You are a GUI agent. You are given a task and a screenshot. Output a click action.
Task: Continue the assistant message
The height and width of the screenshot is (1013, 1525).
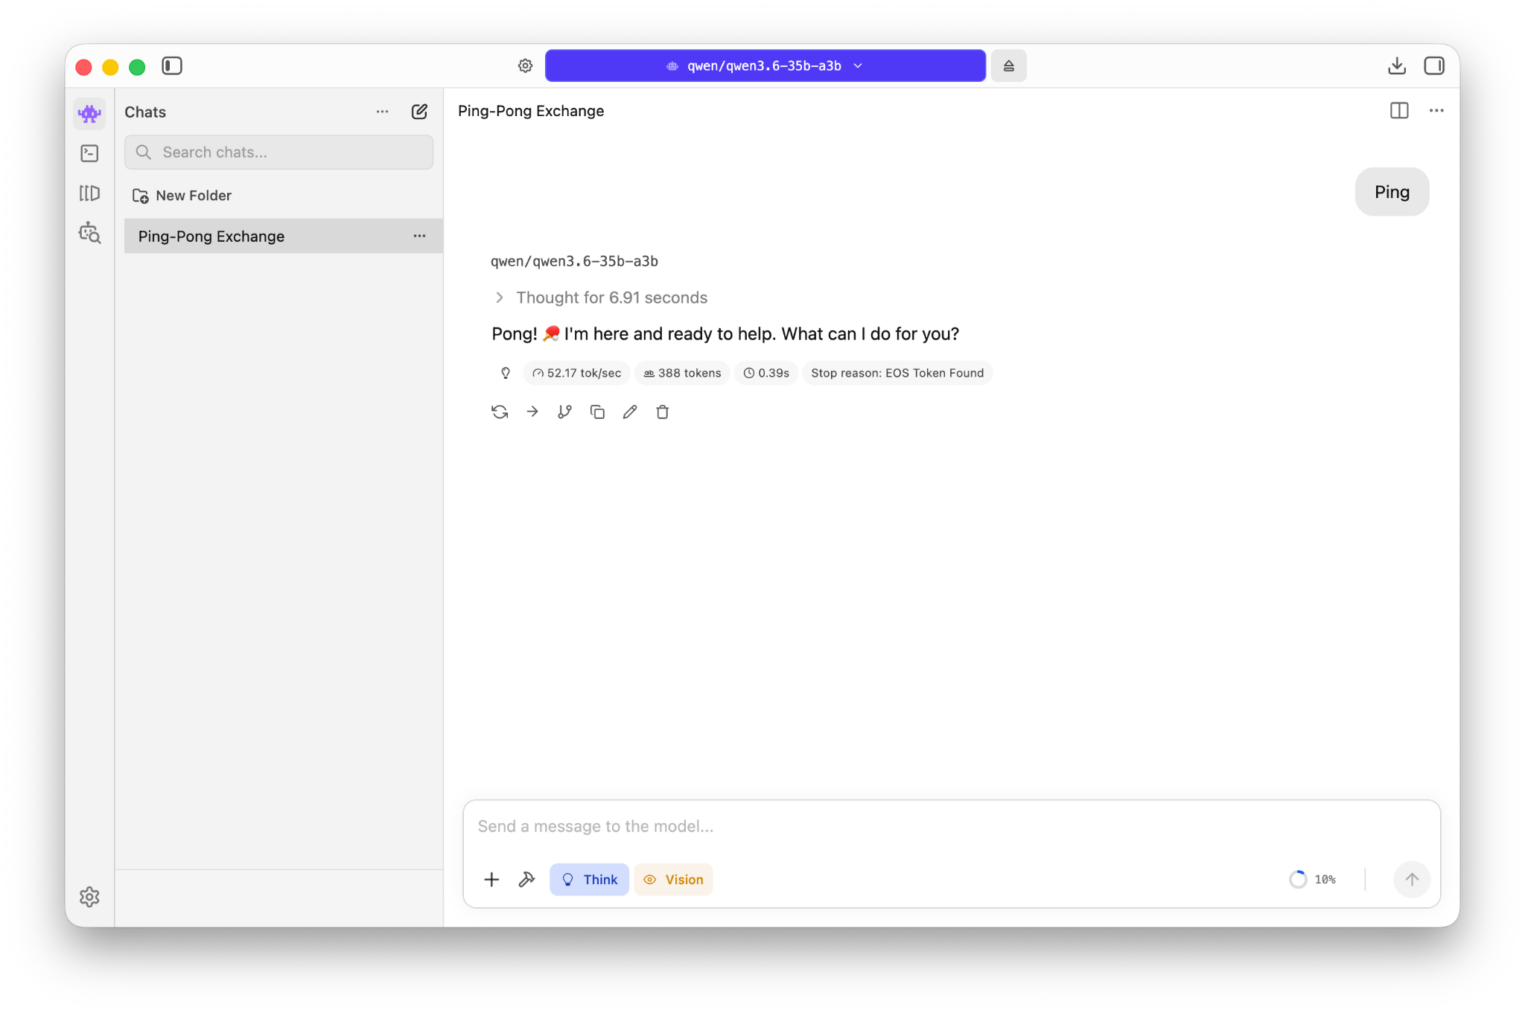coord(533,412)
